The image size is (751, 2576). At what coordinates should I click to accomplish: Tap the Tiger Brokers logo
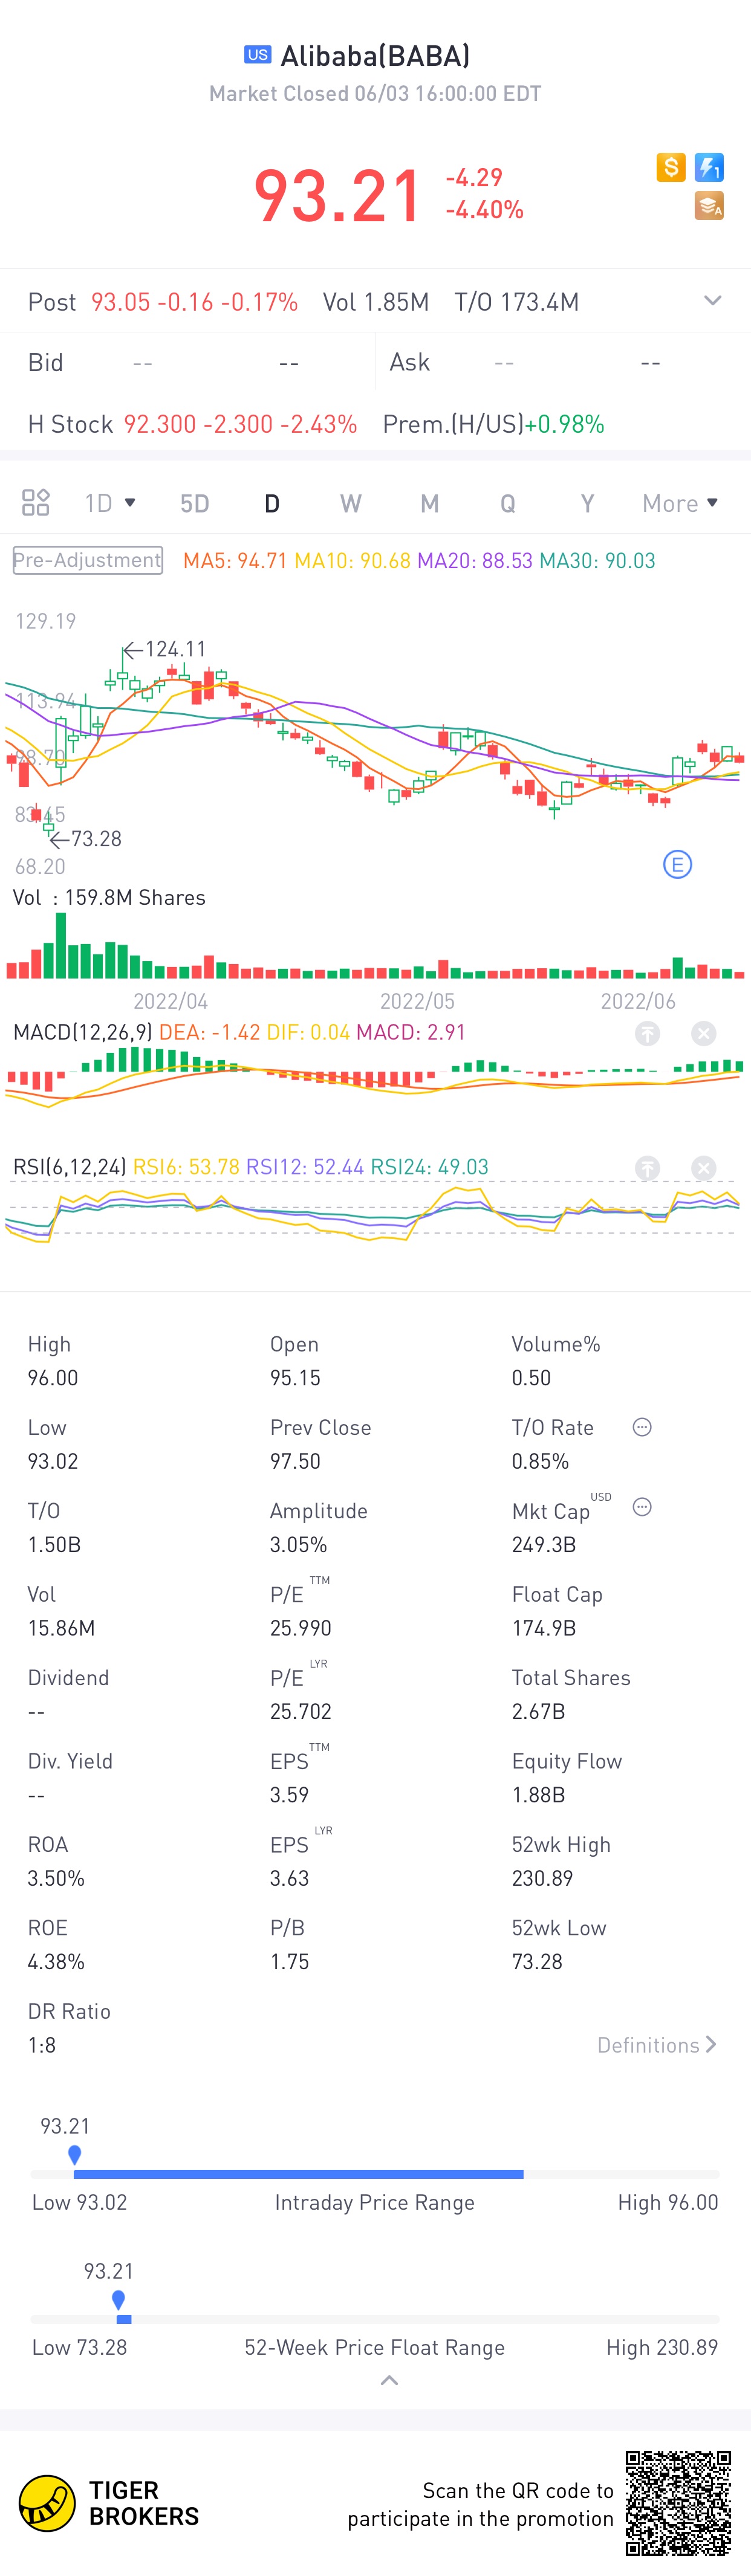coord(108,2503)
